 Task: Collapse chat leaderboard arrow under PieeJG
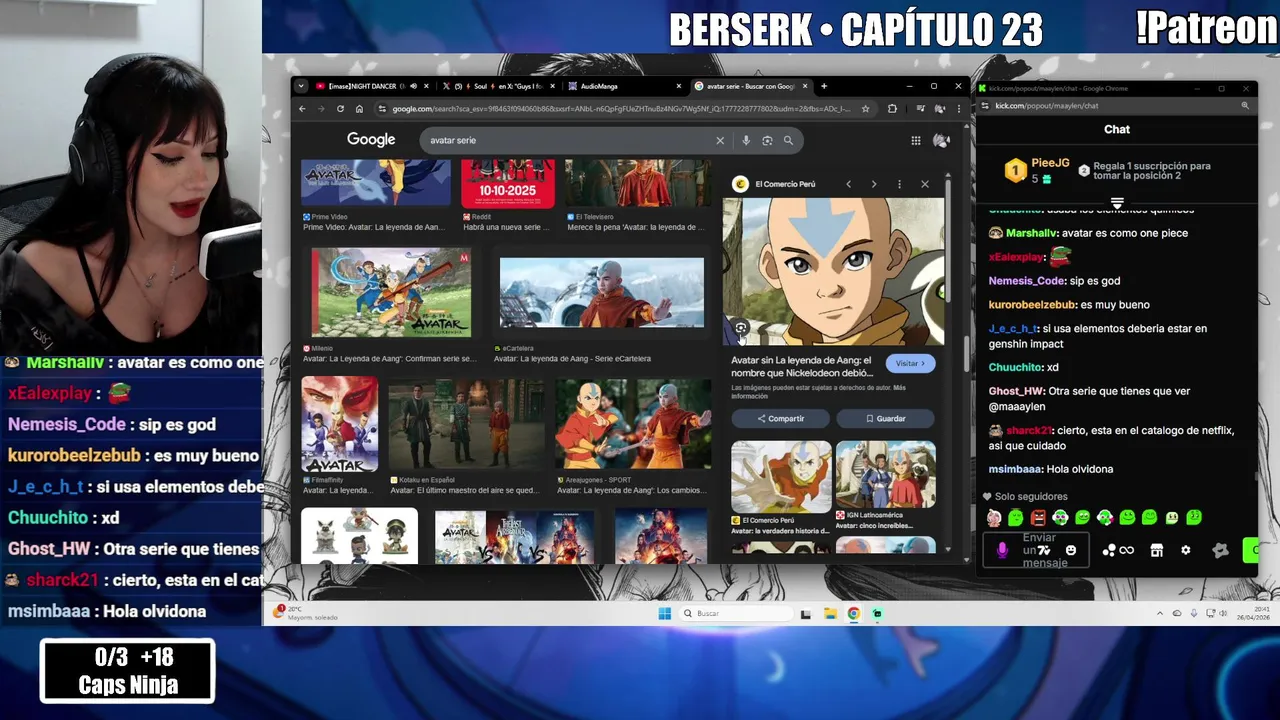[x=1117, y=203]
